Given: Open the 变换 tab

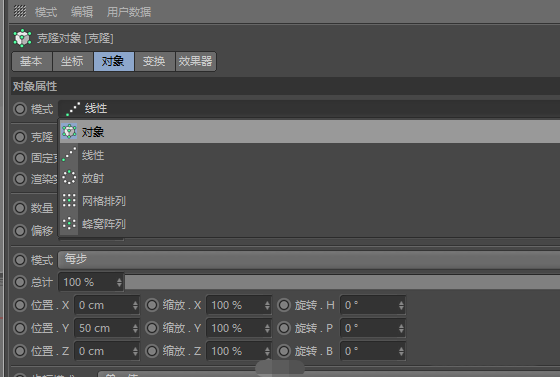Looking at the screenshot, I should [x=154, y=61].
